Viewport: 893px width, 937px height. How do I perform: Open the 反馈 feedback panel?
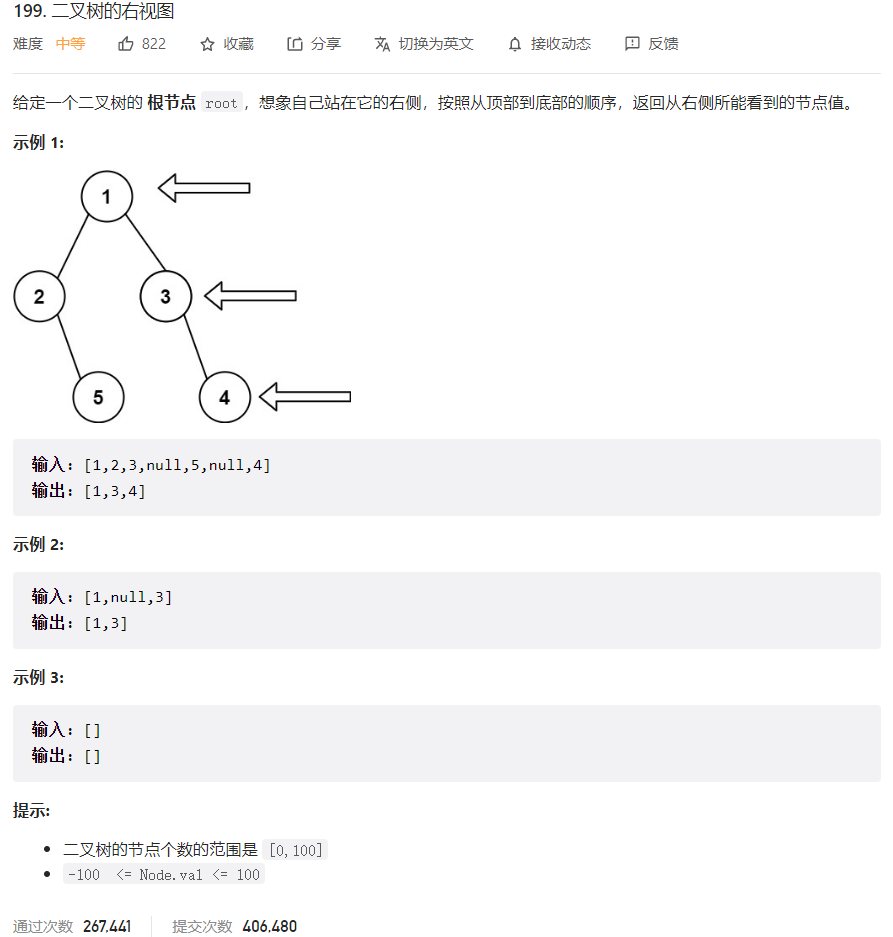pyautogui.click(x=661, y=44)
